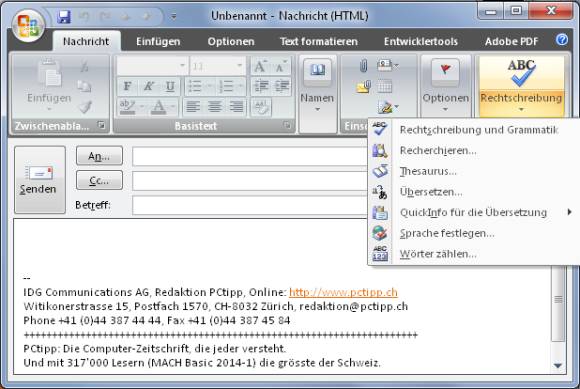
Task: Click the Undo arrow in Quick Access toolbar
Action: click(x=85, y=16)
